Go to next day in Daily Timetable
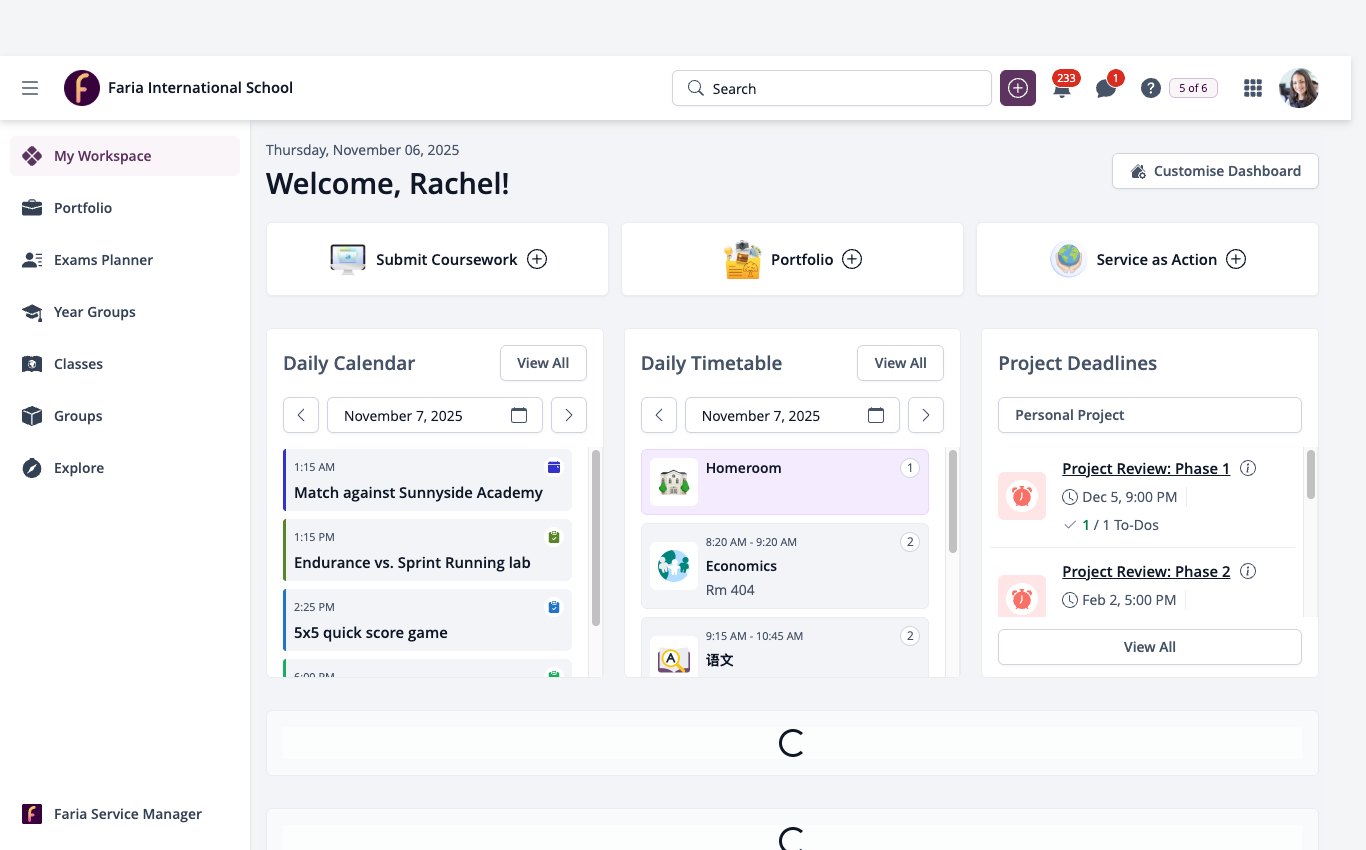The image size is (1366, 850). point(926,415)
